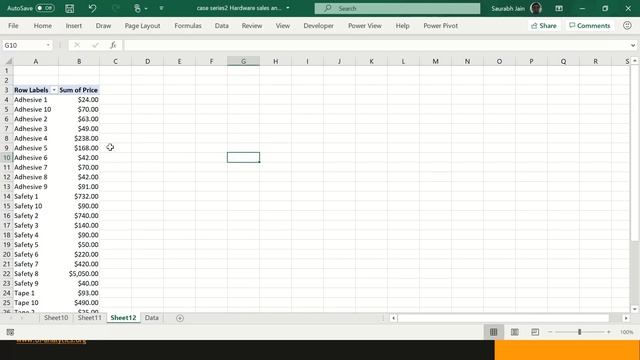Open the View tab

tap(282, 26)
